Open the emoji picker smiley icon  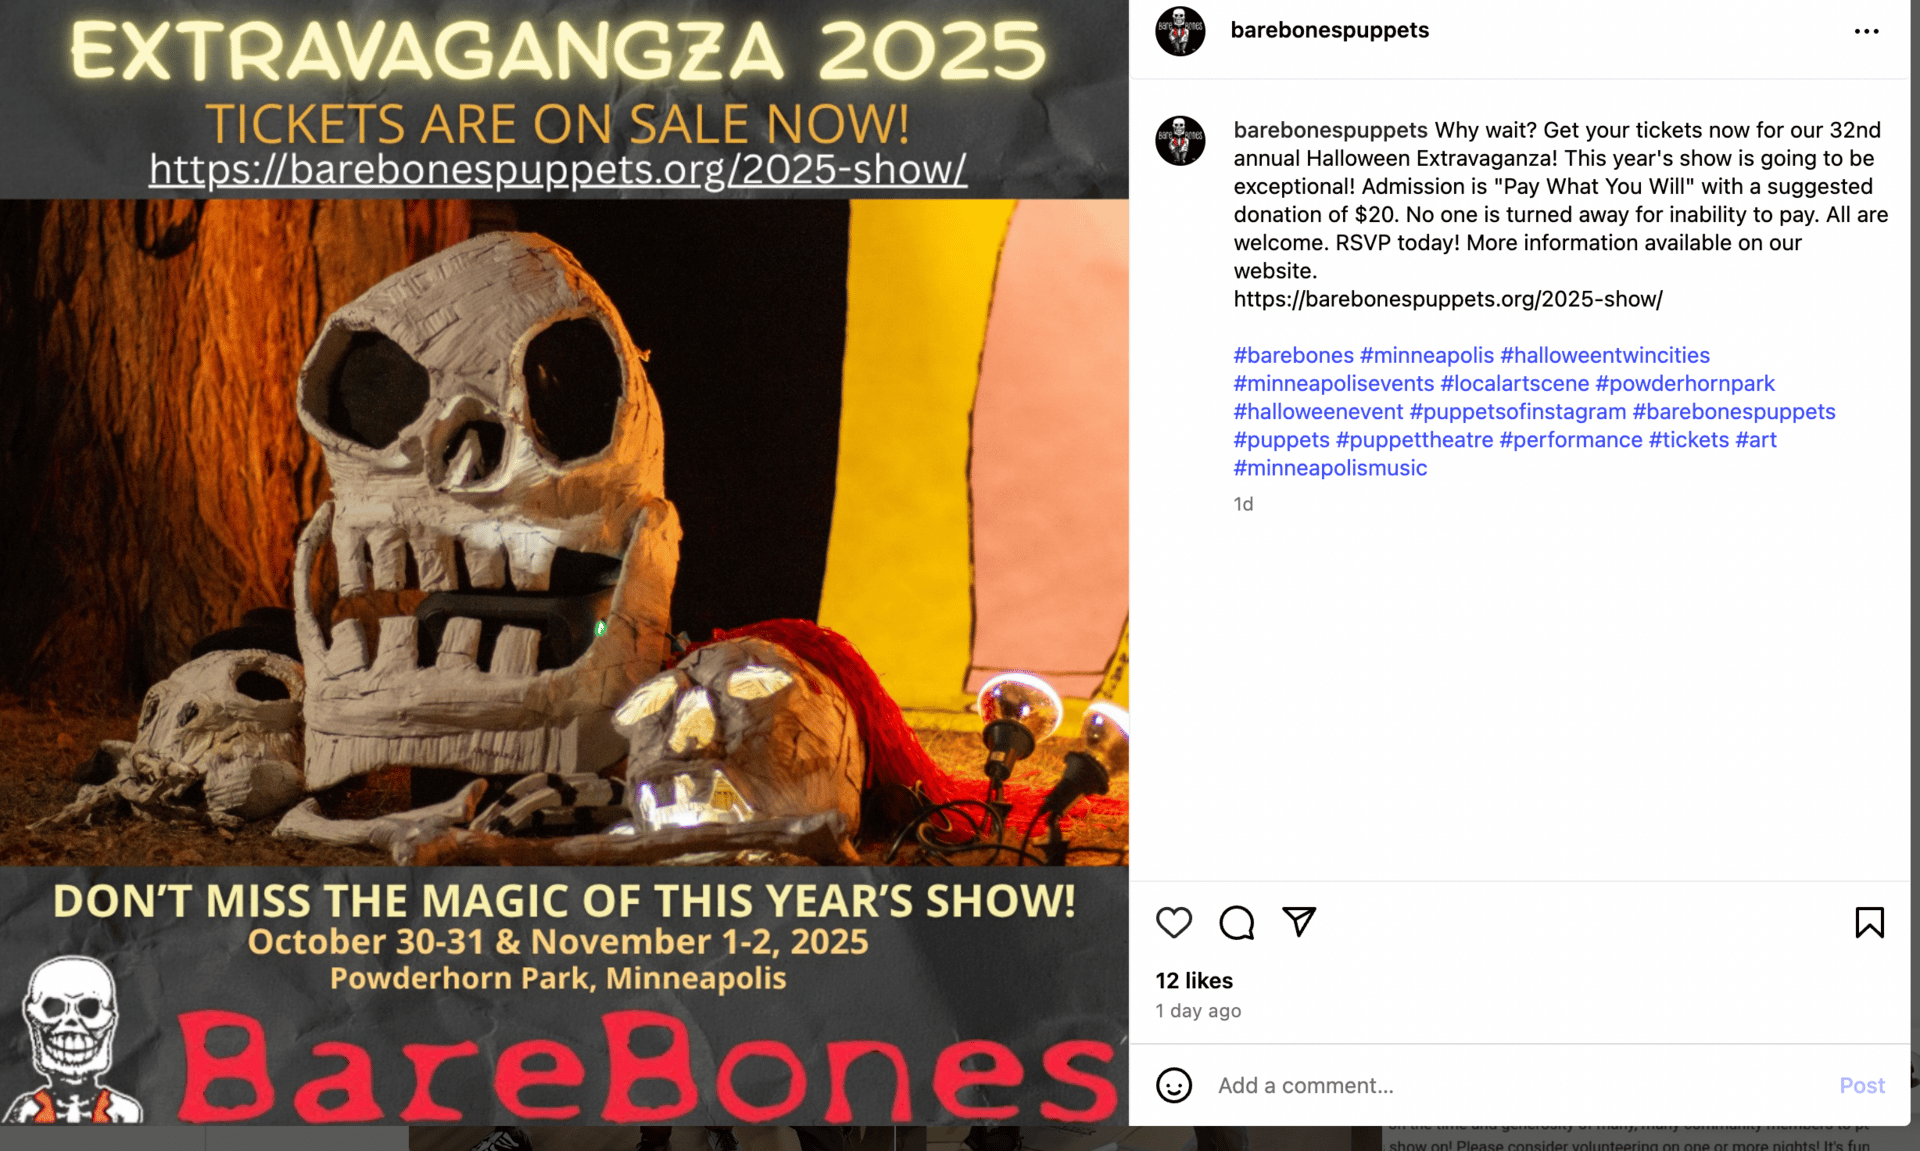pyautogui.click(x=1174, y=1085)
